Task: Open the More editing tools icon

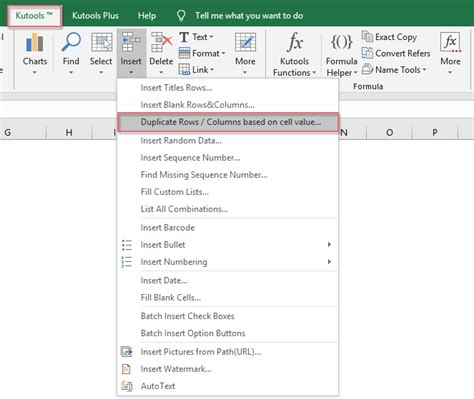Action: pos(245,42)
